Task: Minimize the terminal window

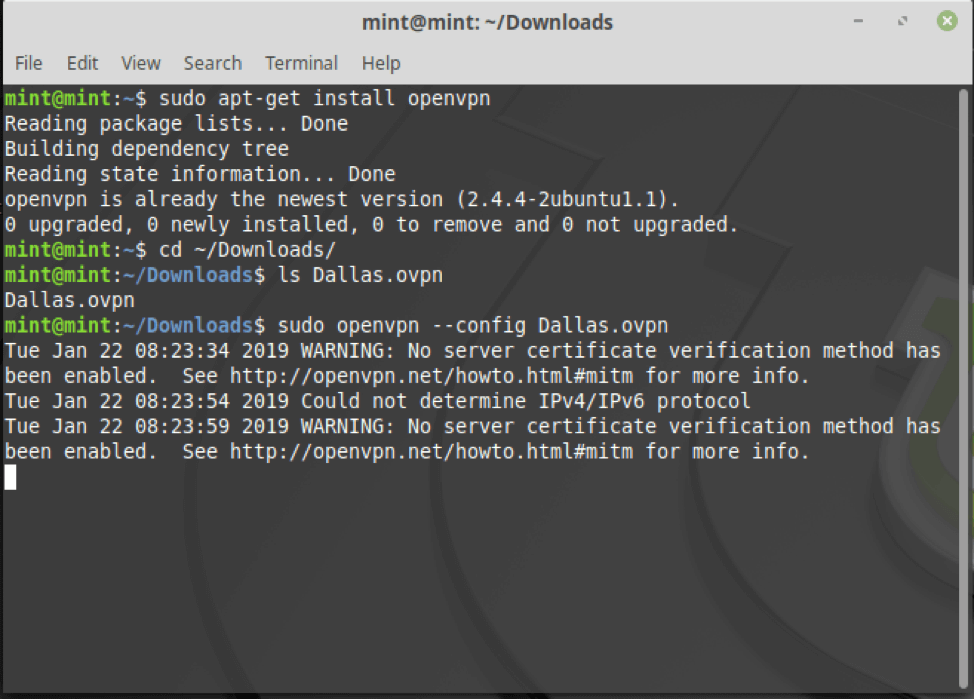Action: point(858,21)
